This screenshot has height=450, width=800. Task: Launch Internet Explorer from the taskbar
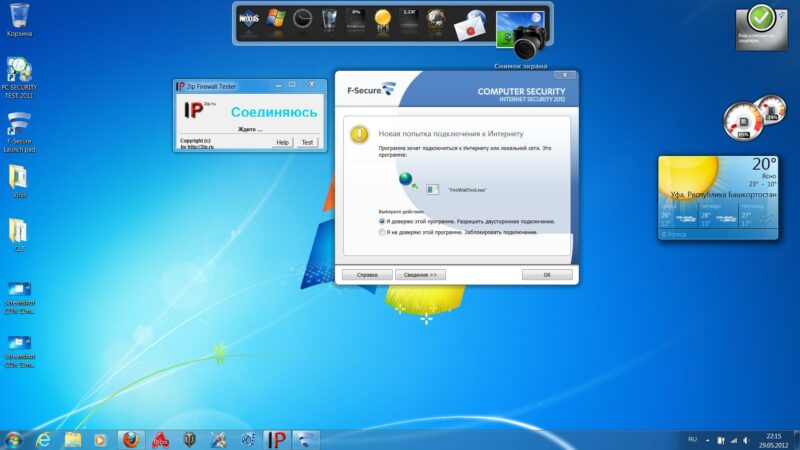pyautogui.click(x=44, y=440)
